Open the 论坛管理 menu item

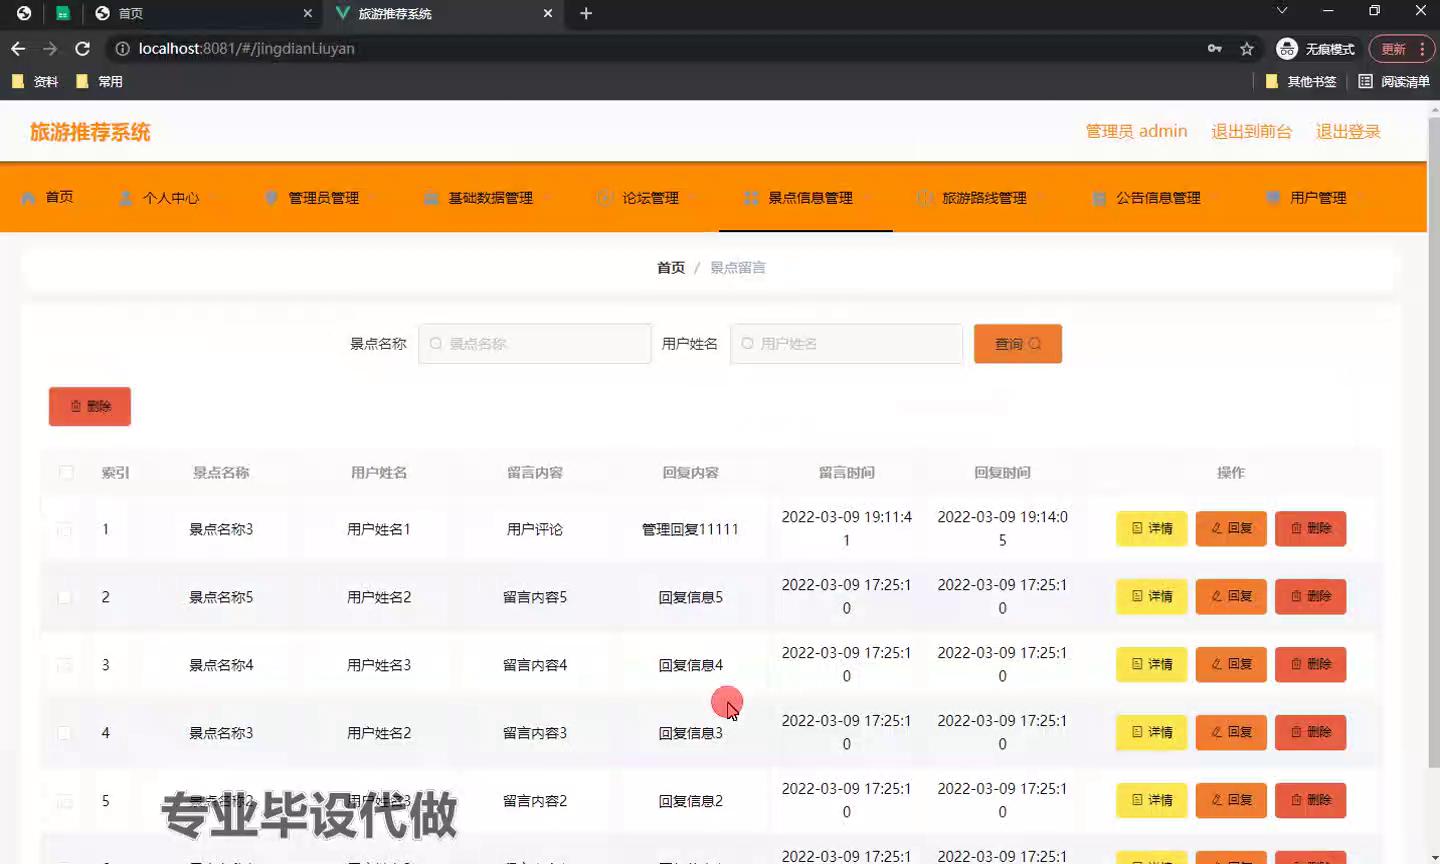(x=650, y=198)
